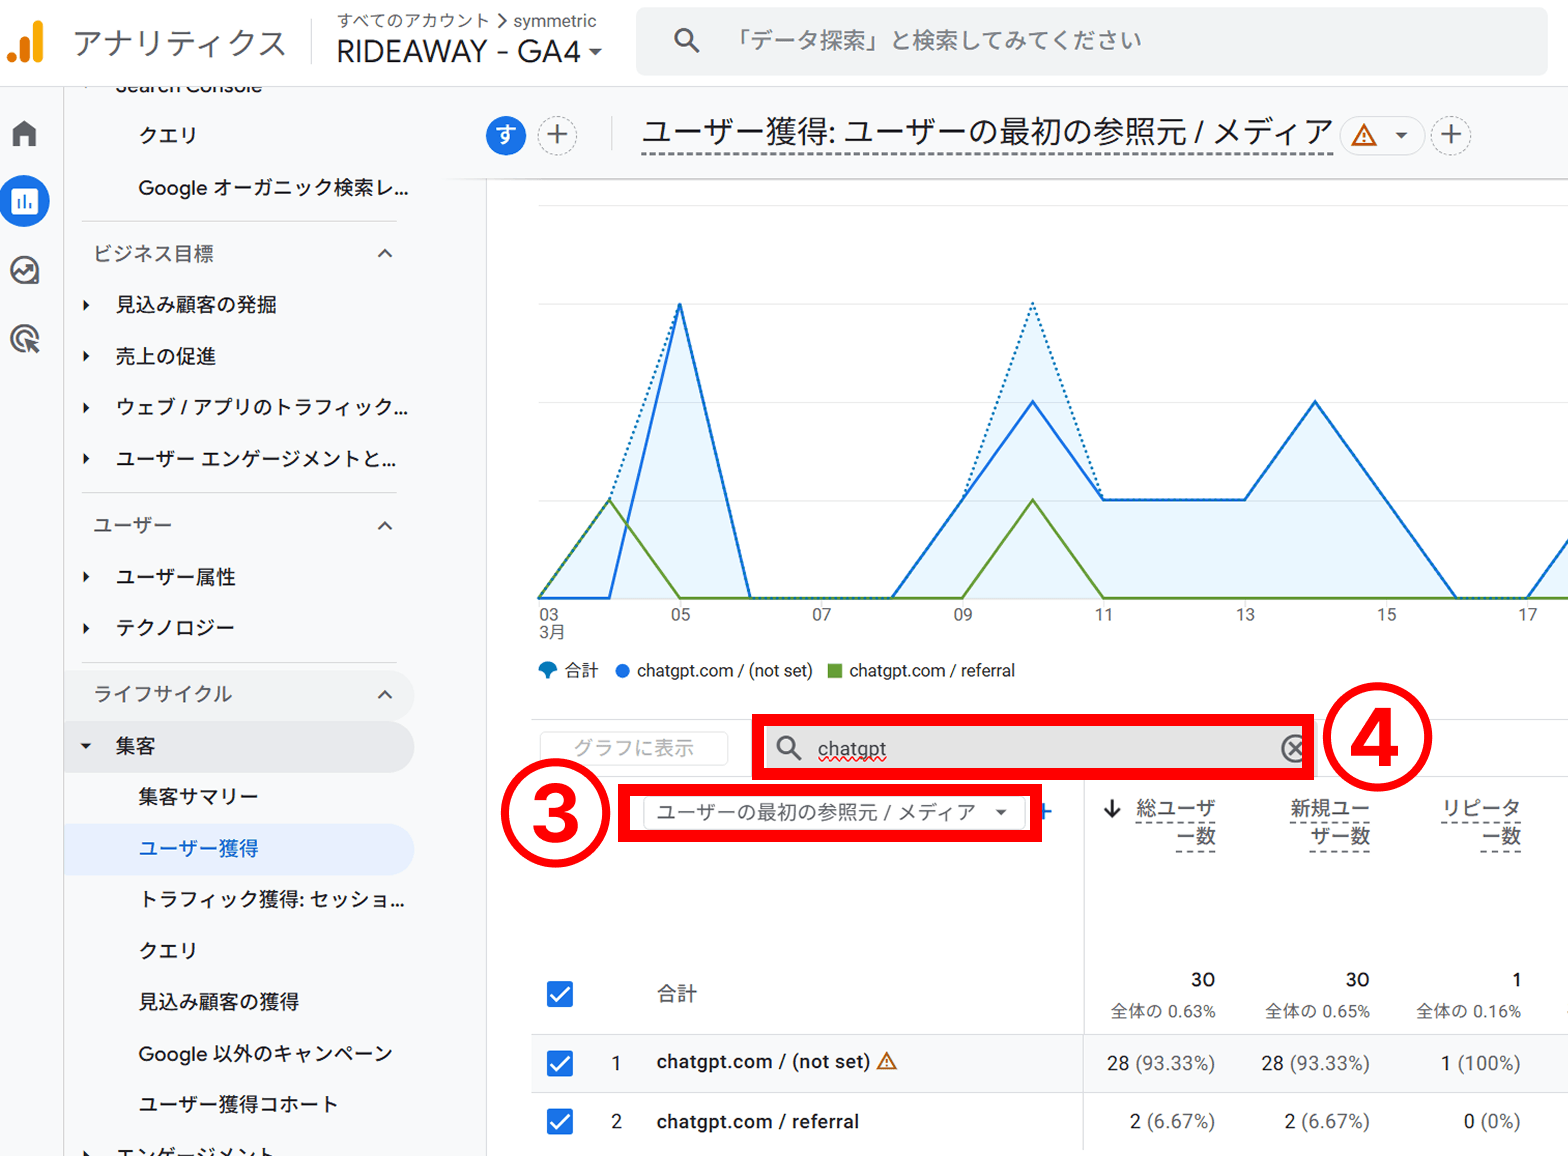Click the warning triangle beside report title
The width and height of the screenshot is (1568, 1156).
point(1364,135)
